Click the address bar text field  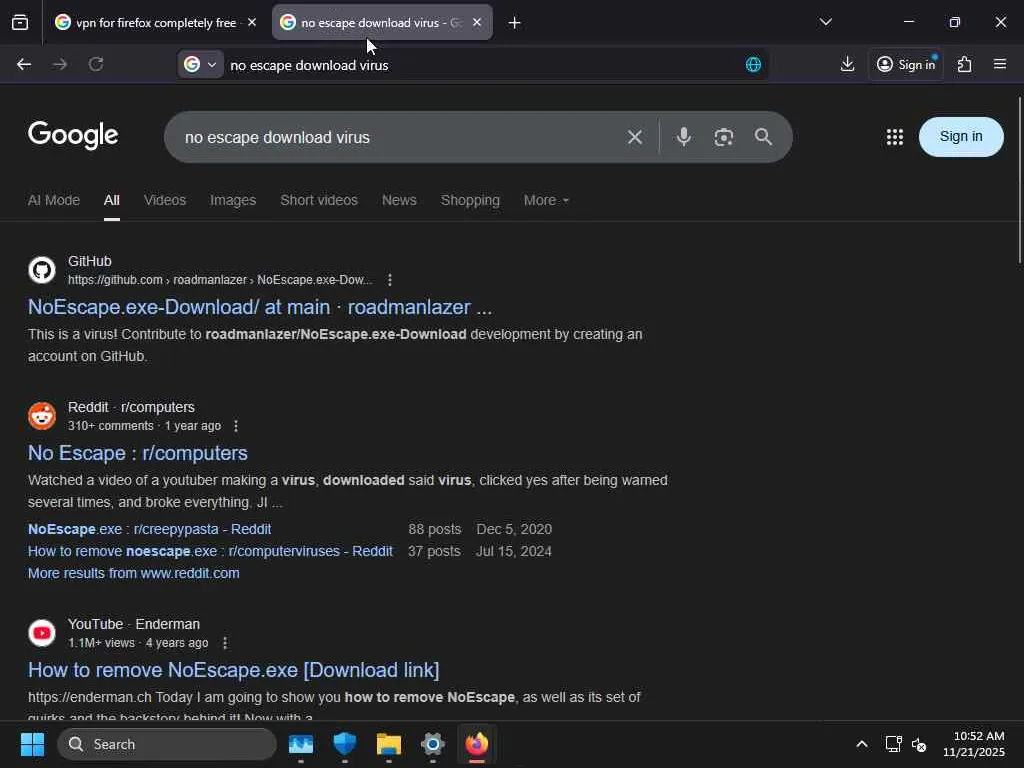(x=483, y=65)
